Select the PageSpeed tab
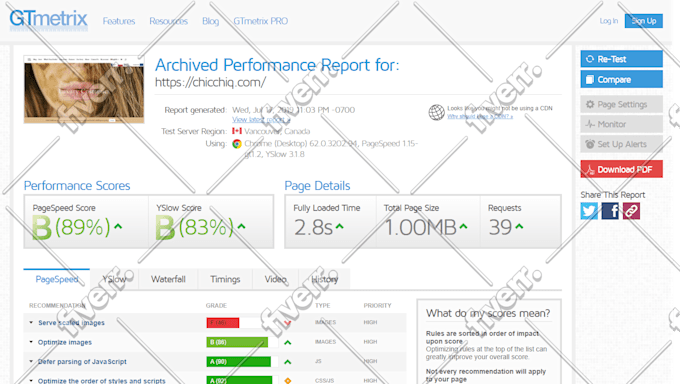The image size is (680, 384). [x=57, y=279]
